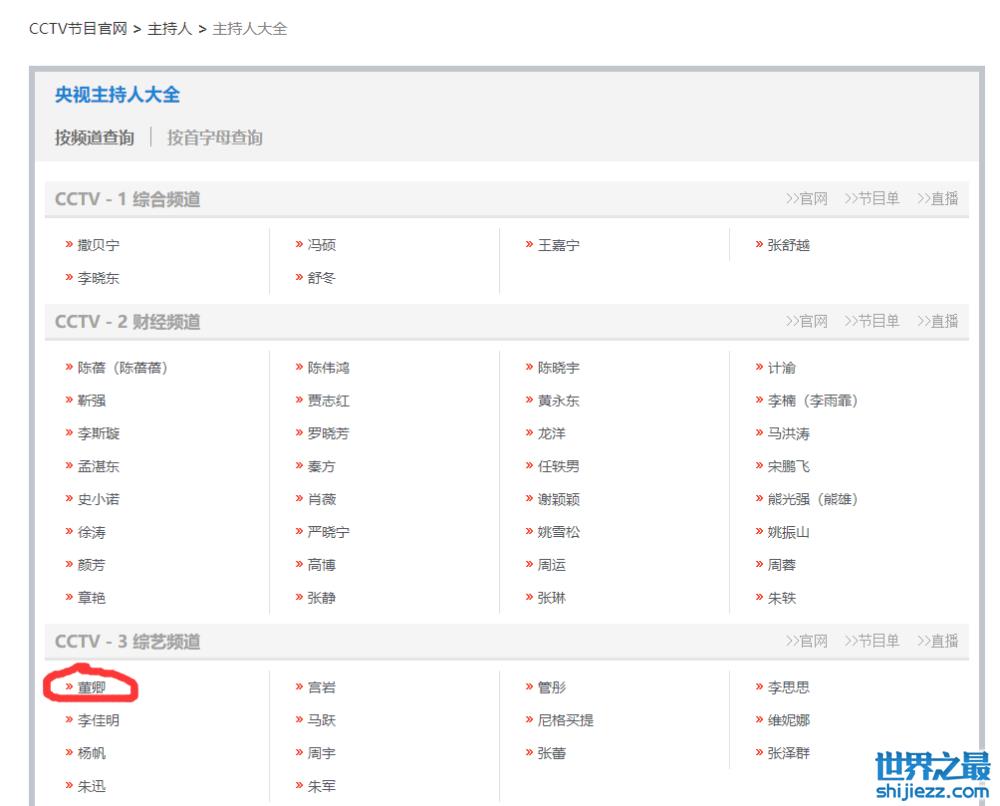Open host 朱军 profile
Screen dimensions: 1000x806
pyautogui.click(x=321, y=786)
